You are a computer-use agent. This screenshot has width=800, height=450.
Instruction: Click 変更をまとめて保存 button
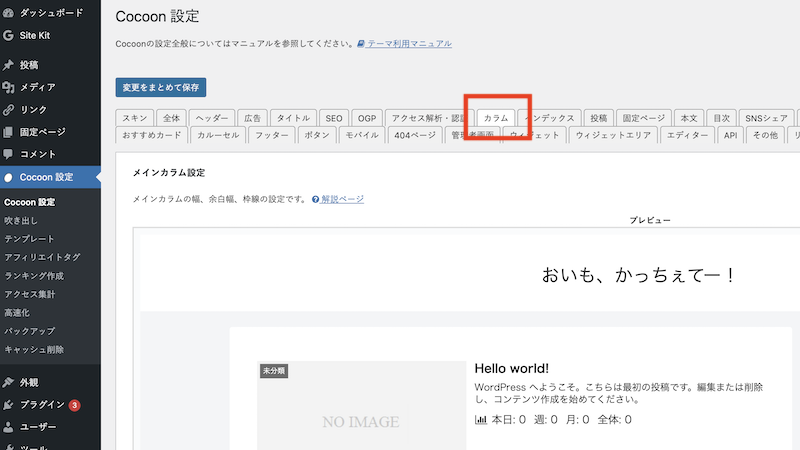[161, 87]
